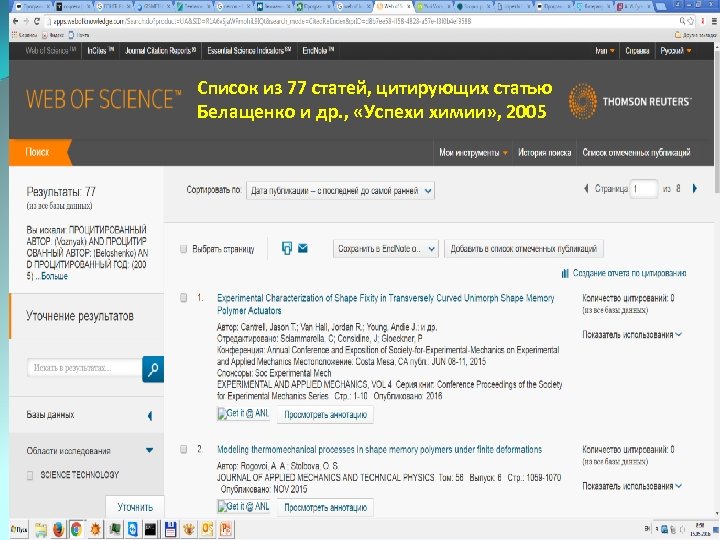Open Essential Science Indicators
Screen dimensions: 720x540
[249, 51]
